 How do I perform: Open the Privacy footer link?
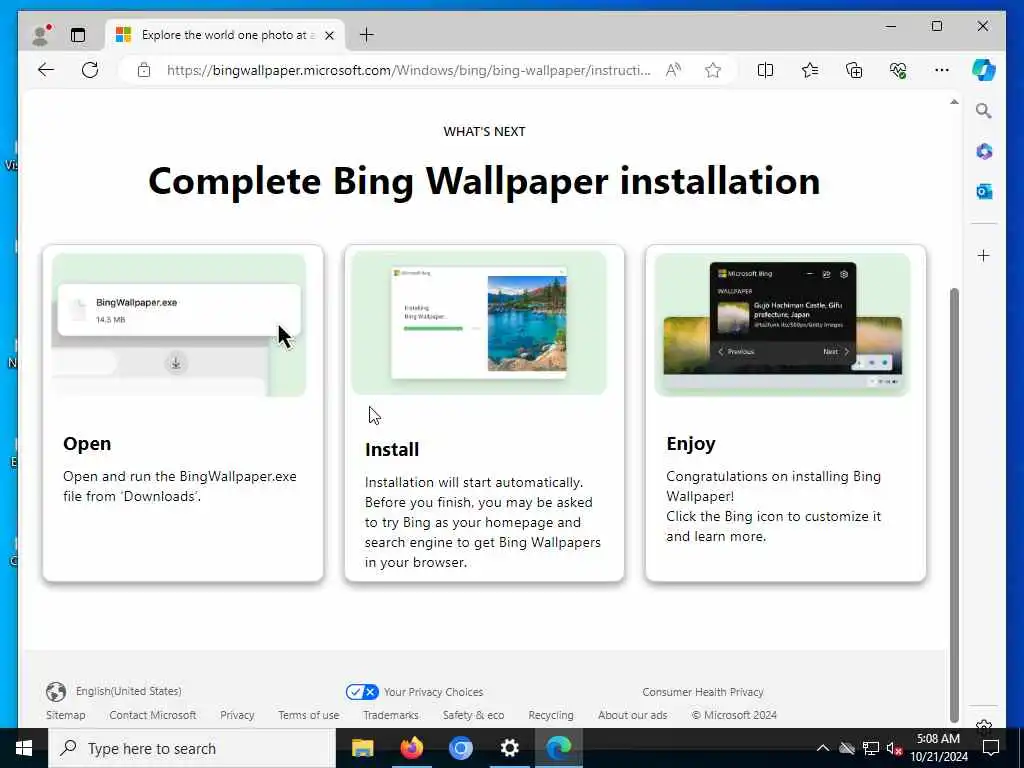point(237,715)
